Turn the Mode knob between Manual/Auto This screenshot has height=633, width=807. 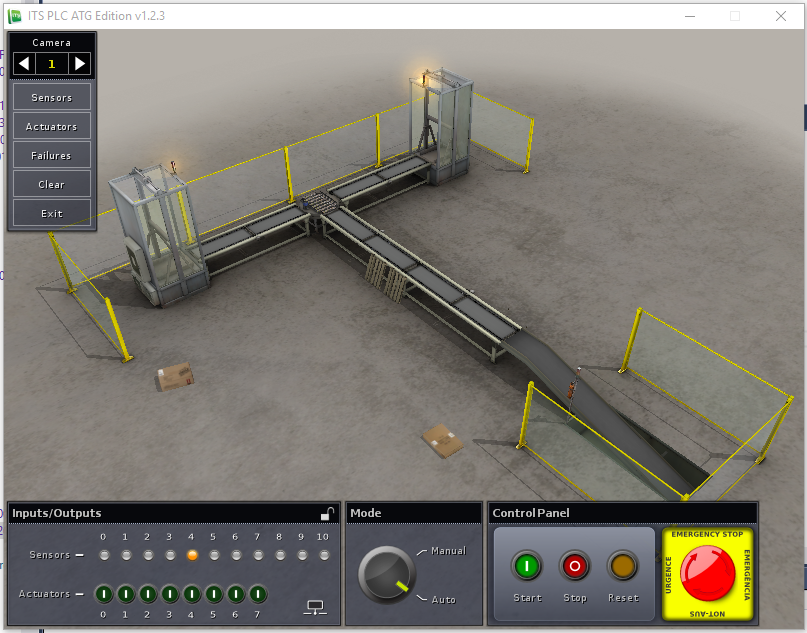click(x=384, y=575)
